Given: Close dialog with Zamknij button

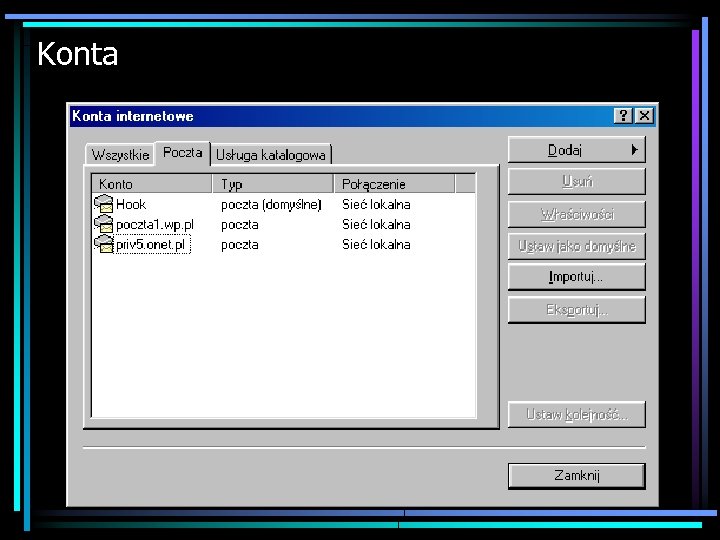Looking at the screenshot, I should (x=577, y=475).
